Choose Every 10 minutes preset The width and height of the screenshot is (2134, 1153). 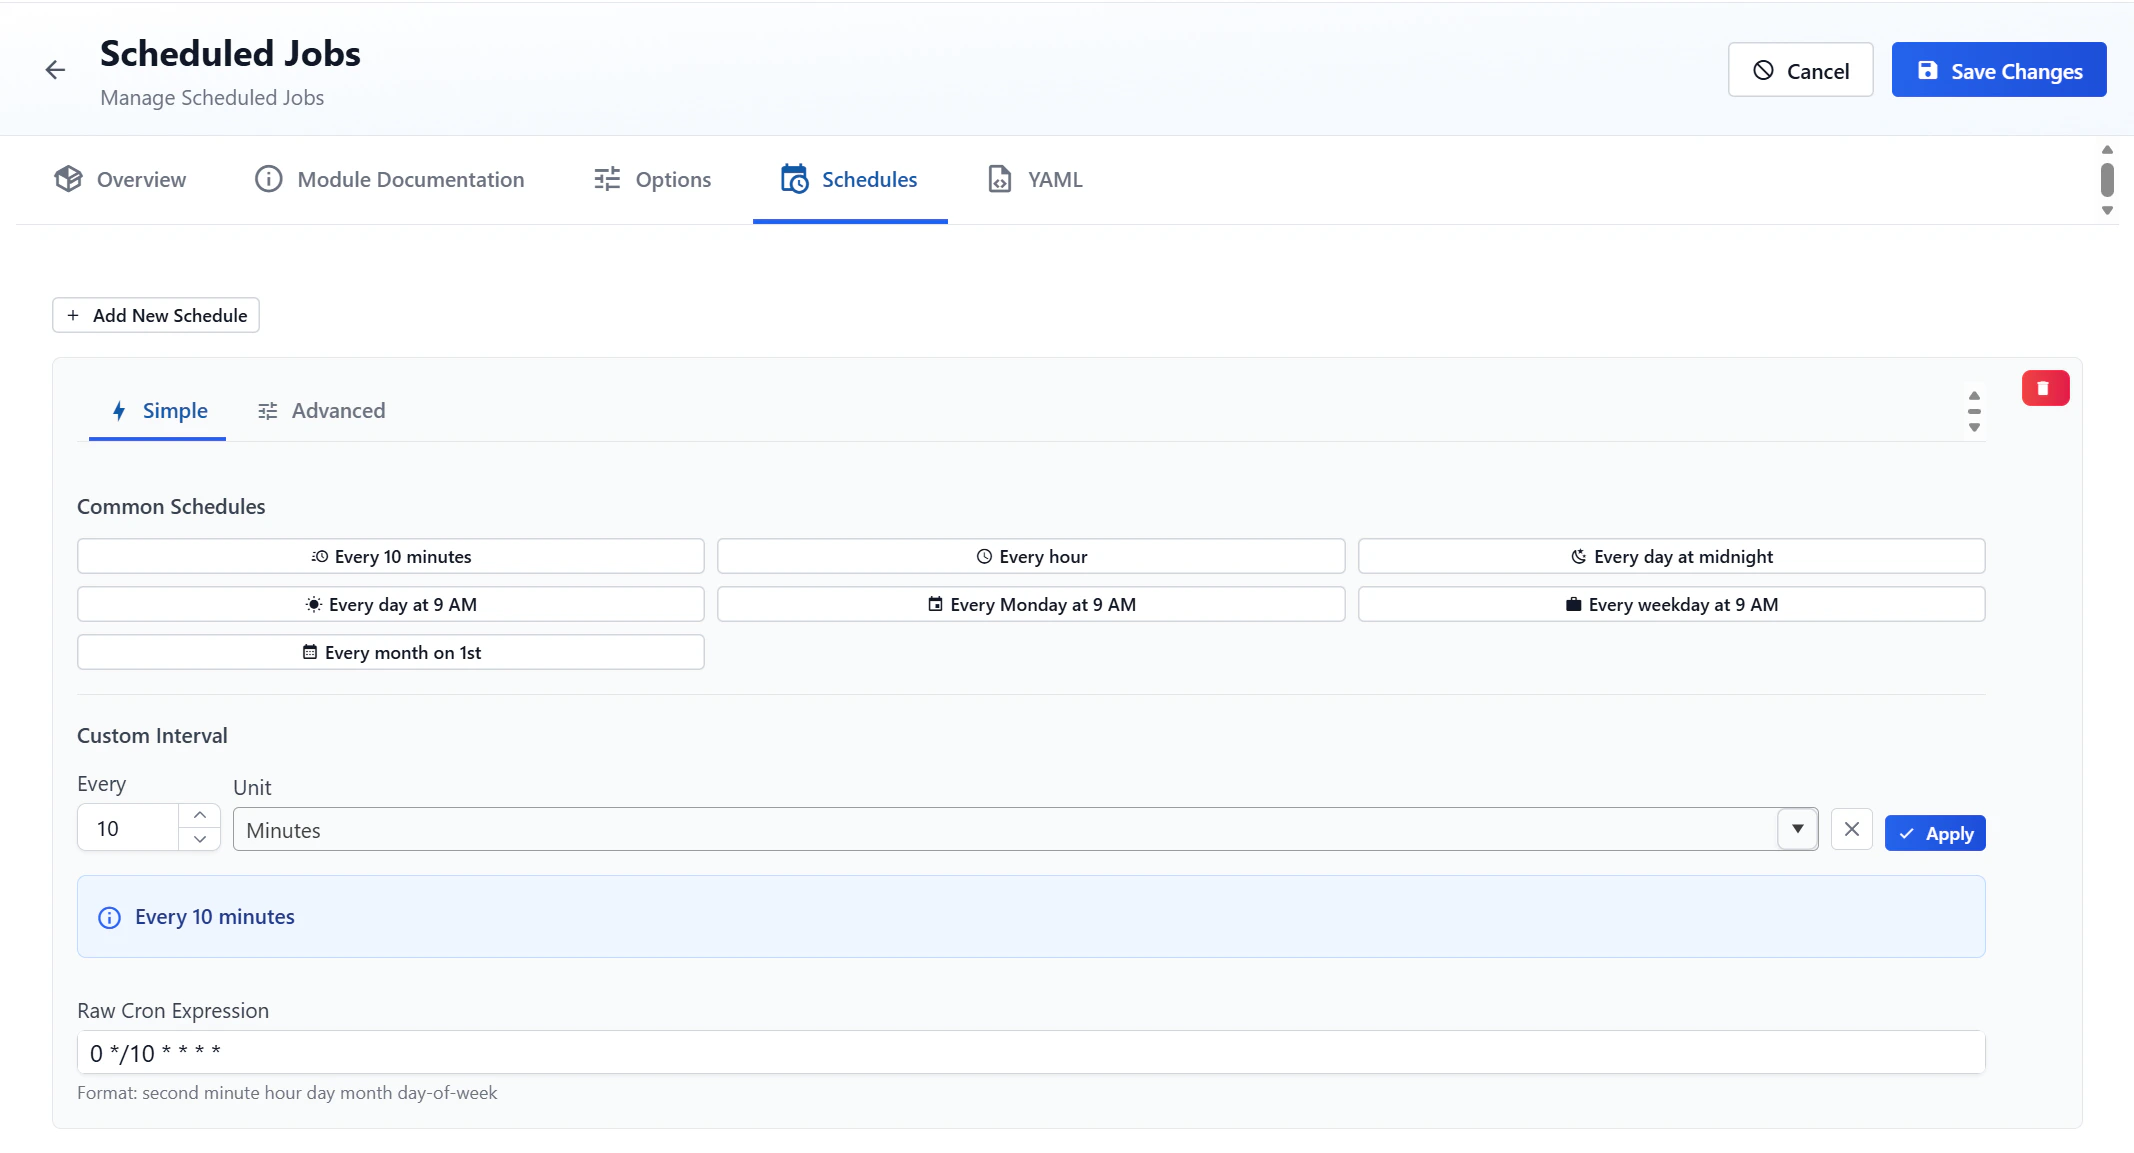coord(390,556)
